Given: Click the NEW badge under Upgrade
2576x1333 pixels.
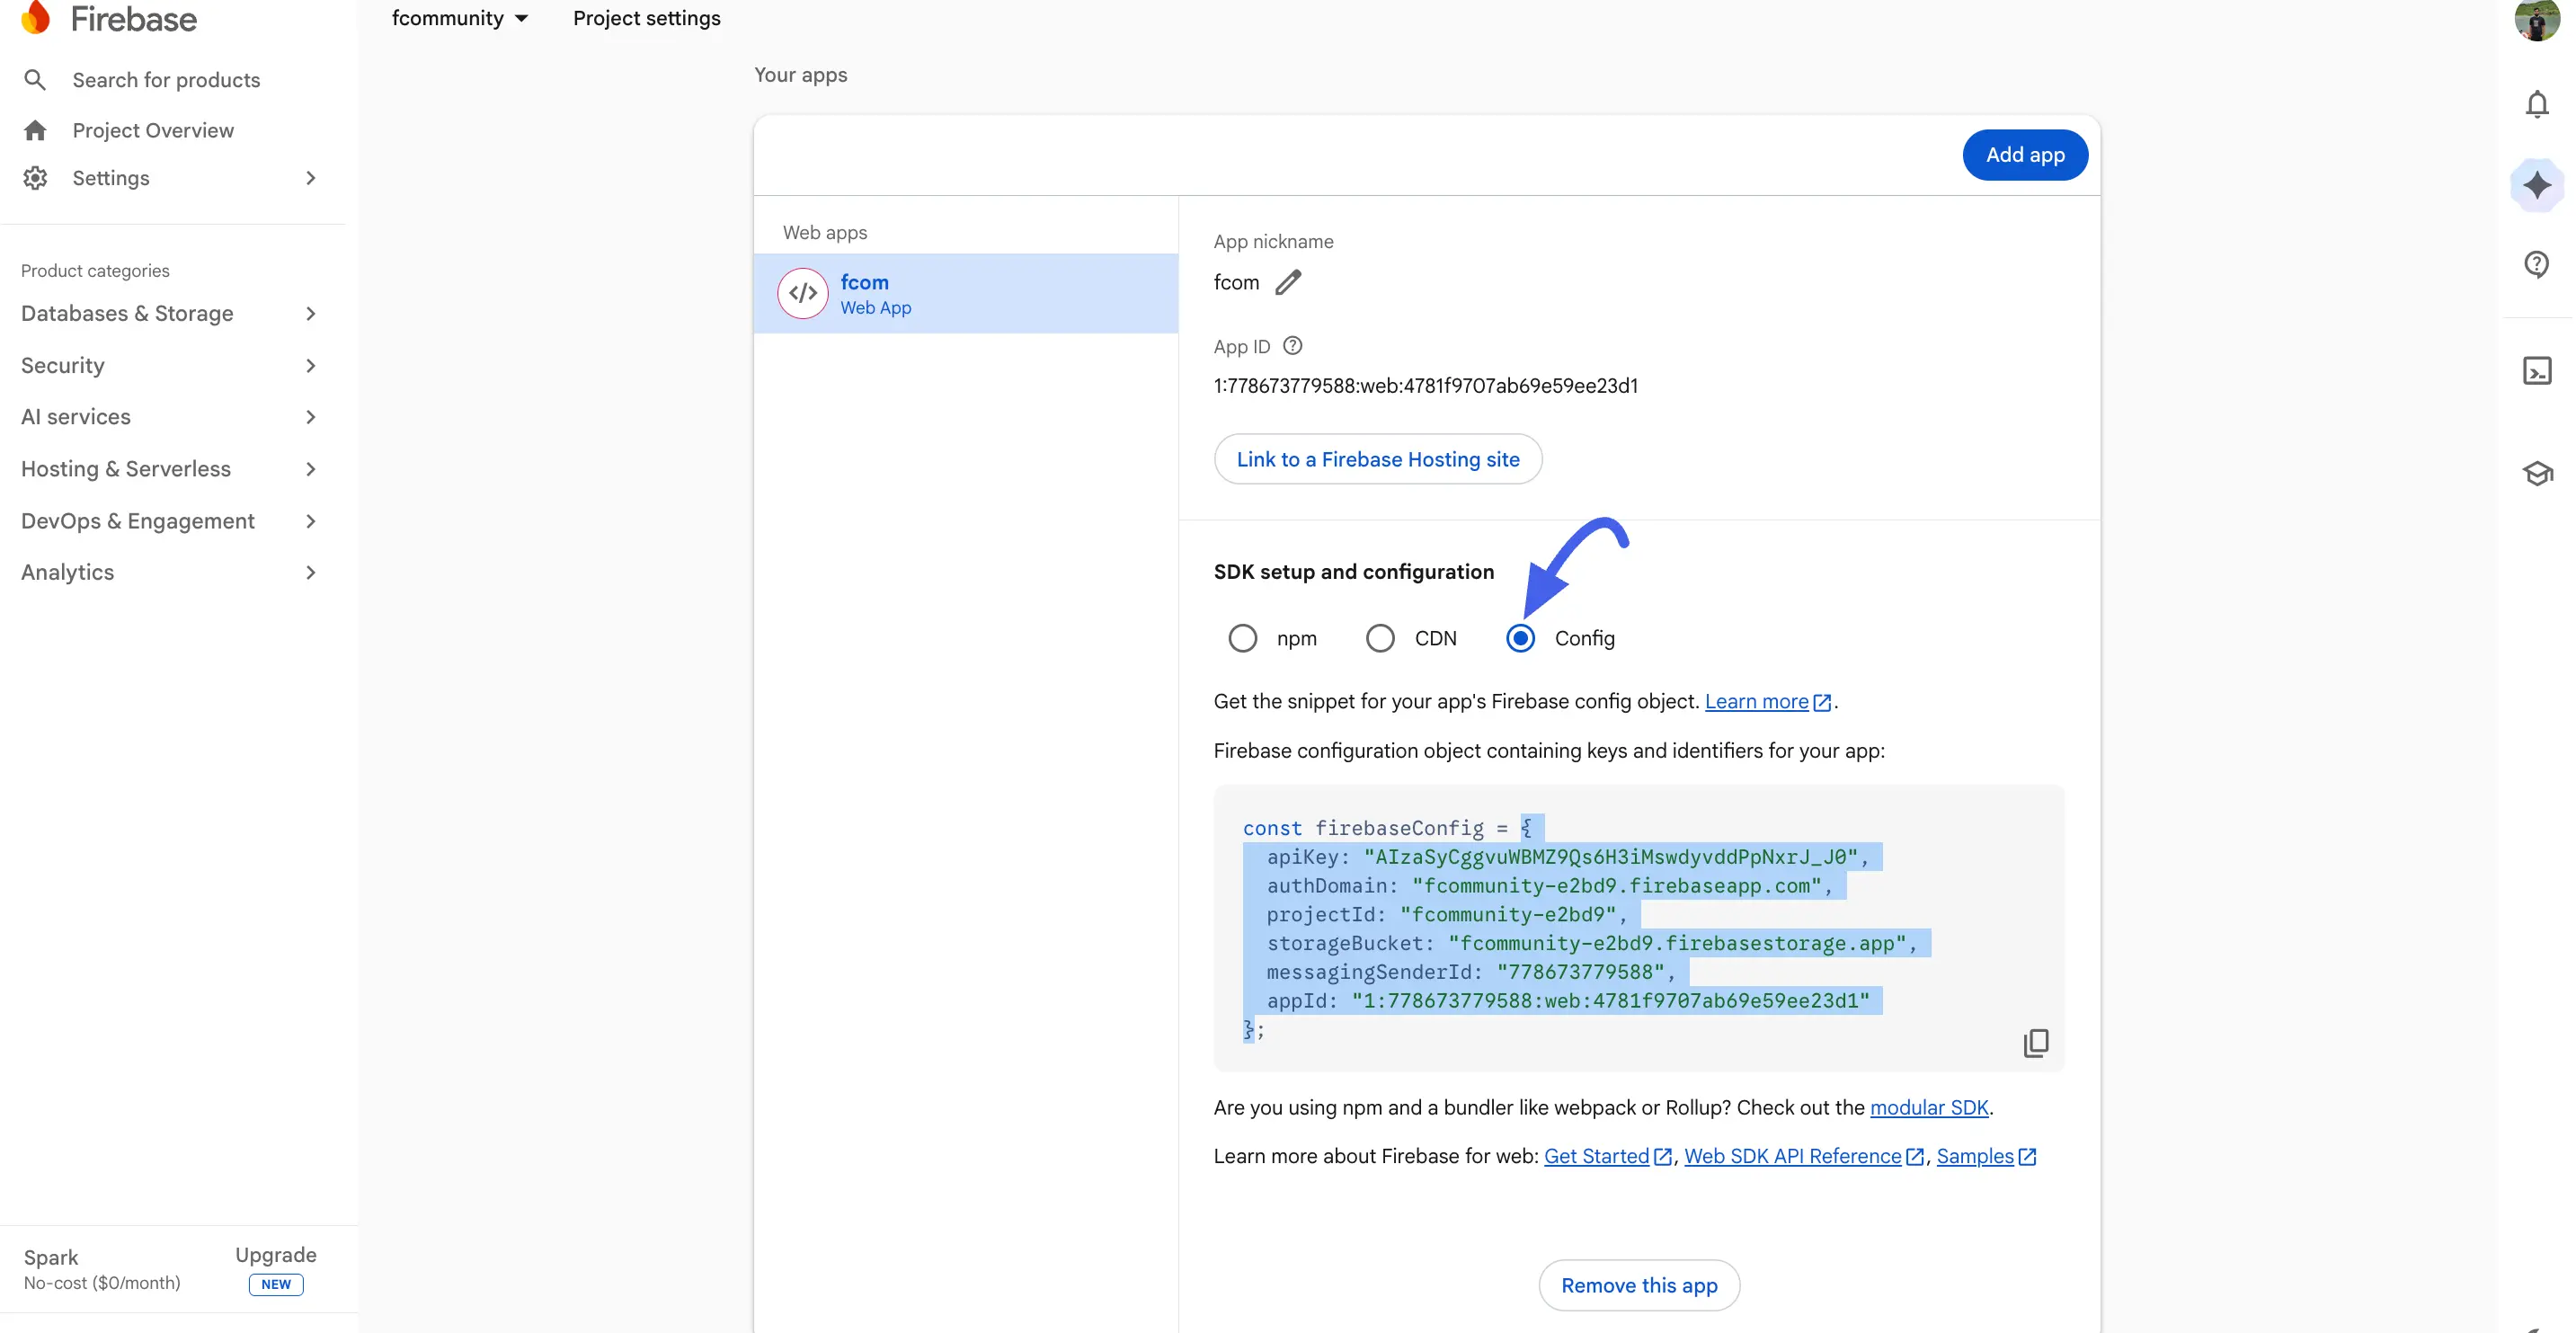Looking at the screenshot, I should coord(276,1285).
